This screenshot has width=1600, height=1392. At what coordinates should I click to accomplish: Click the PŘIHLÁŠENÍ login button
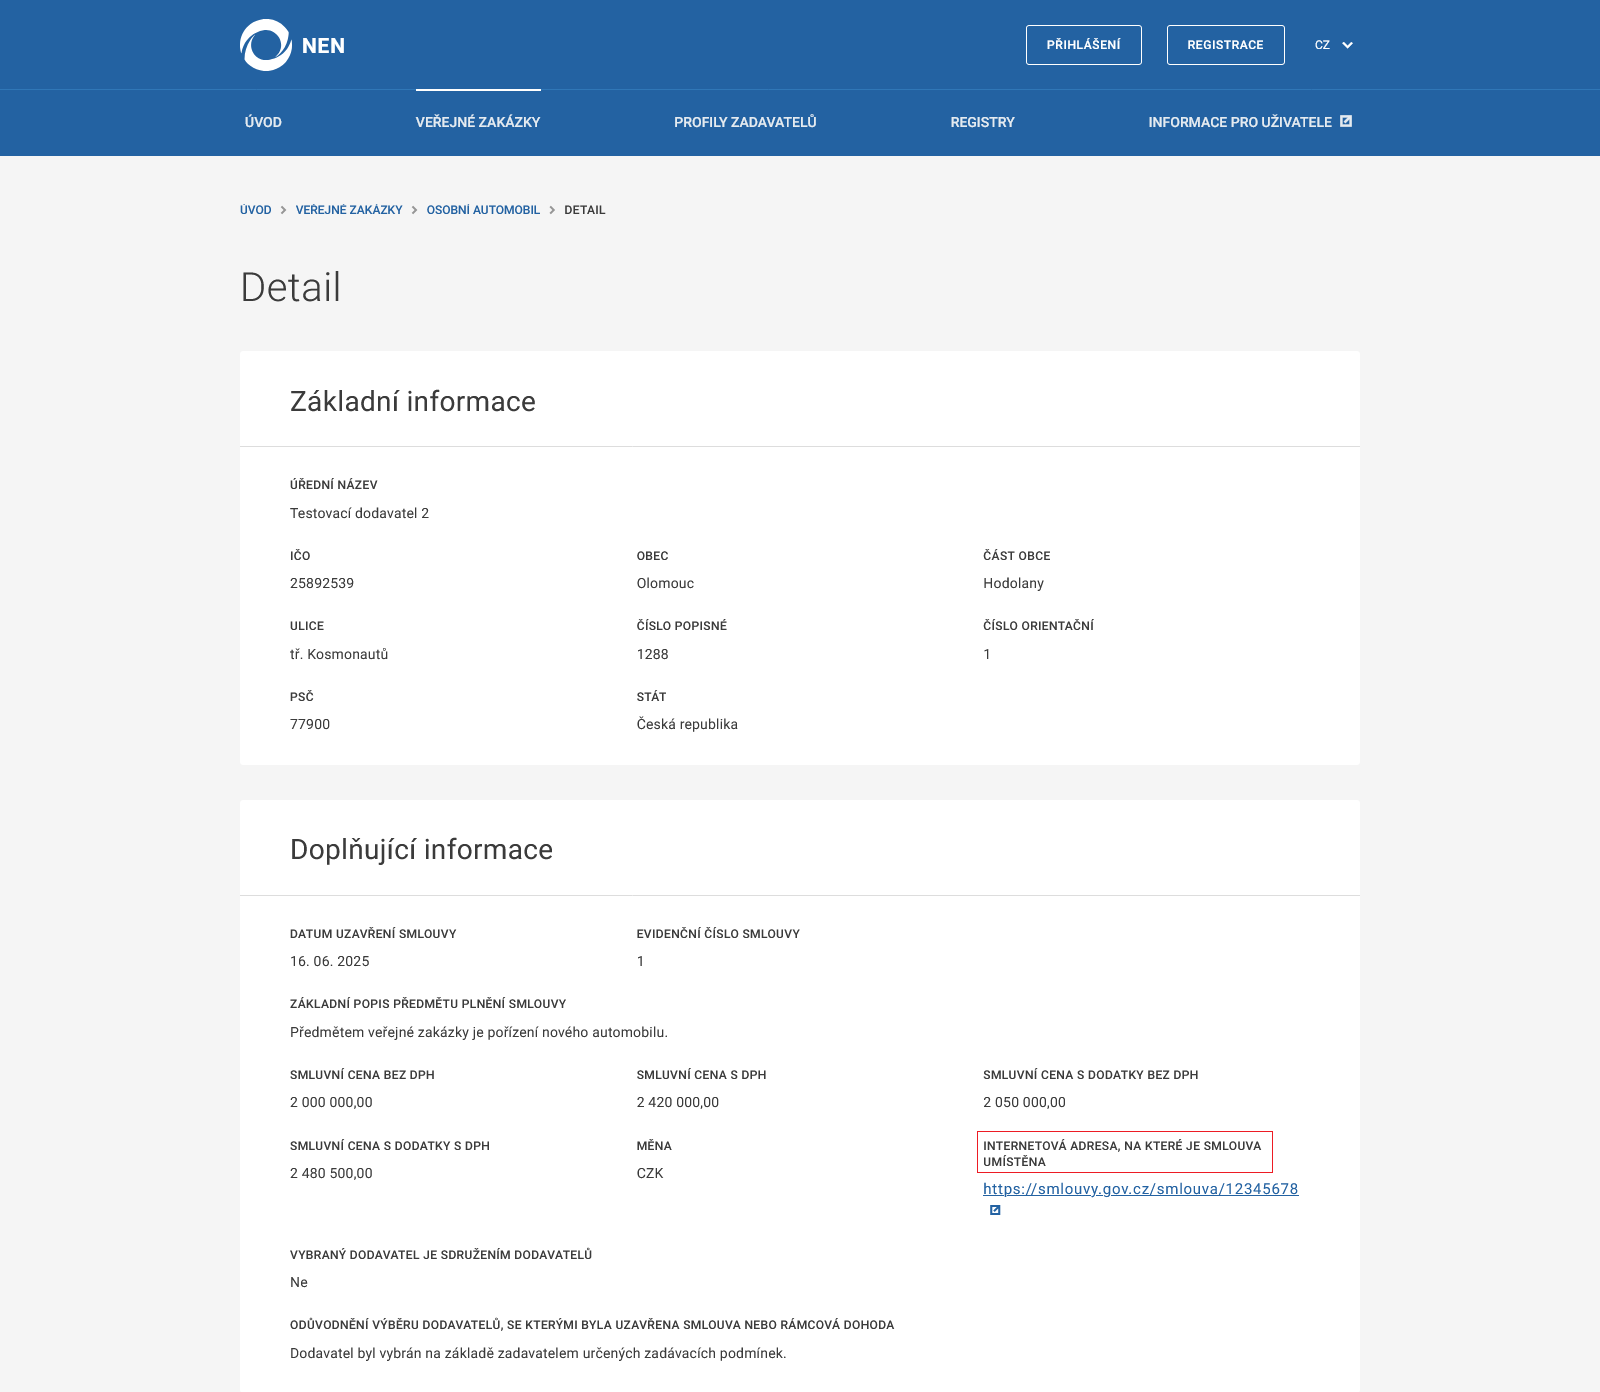1083,45
